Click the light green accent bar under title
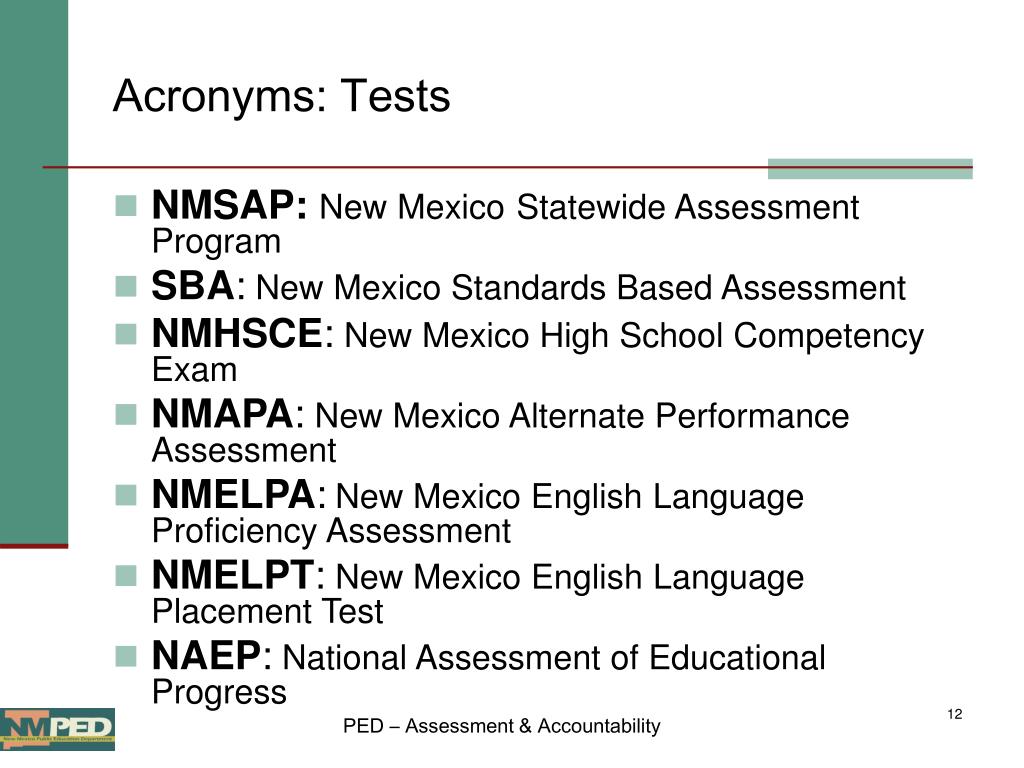This screenshot has width=1024, height=768. pos(870,168)
